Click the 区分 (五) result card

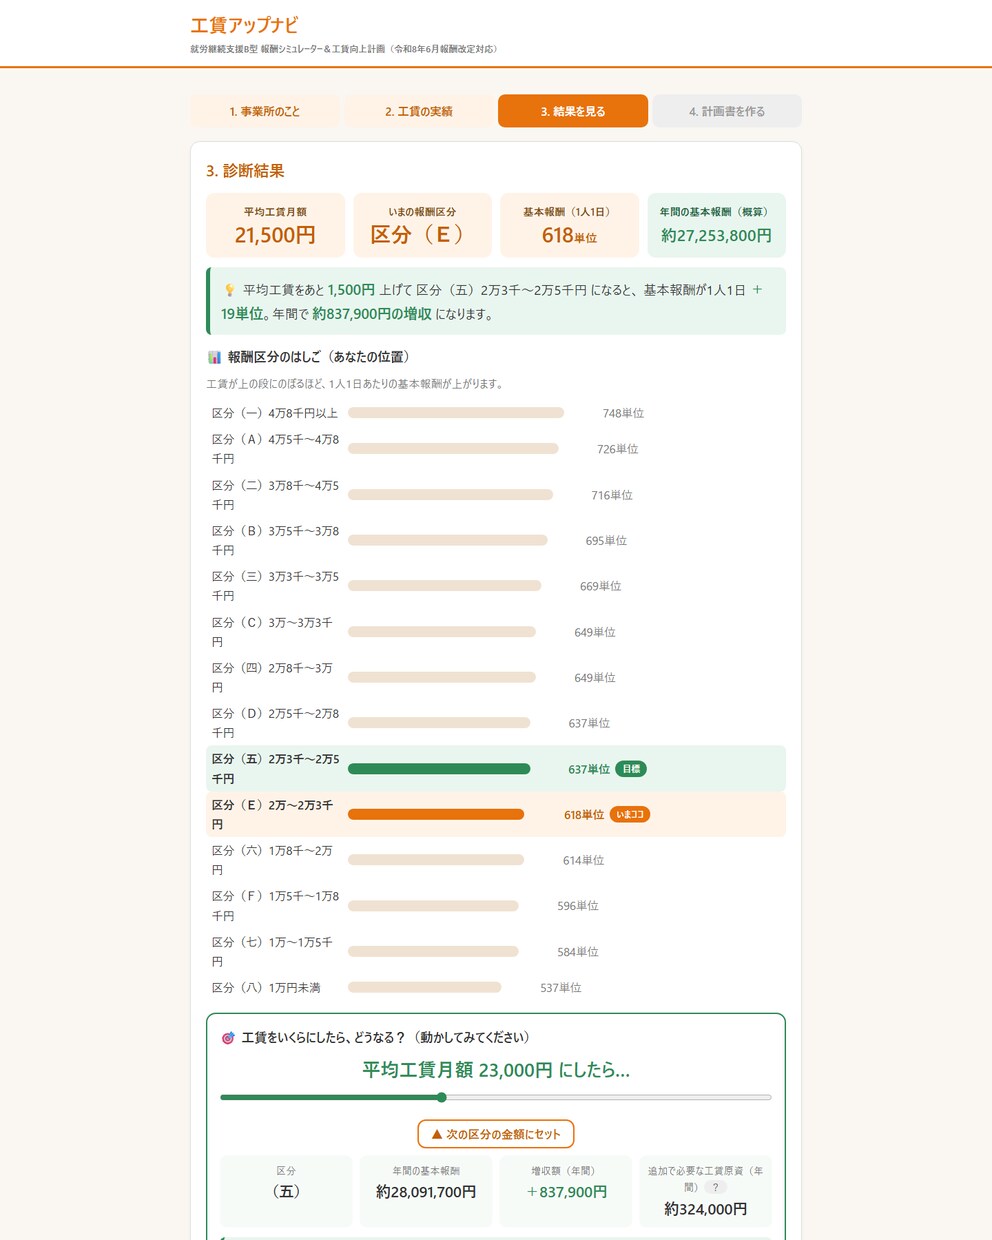(x=286, y=1191)
